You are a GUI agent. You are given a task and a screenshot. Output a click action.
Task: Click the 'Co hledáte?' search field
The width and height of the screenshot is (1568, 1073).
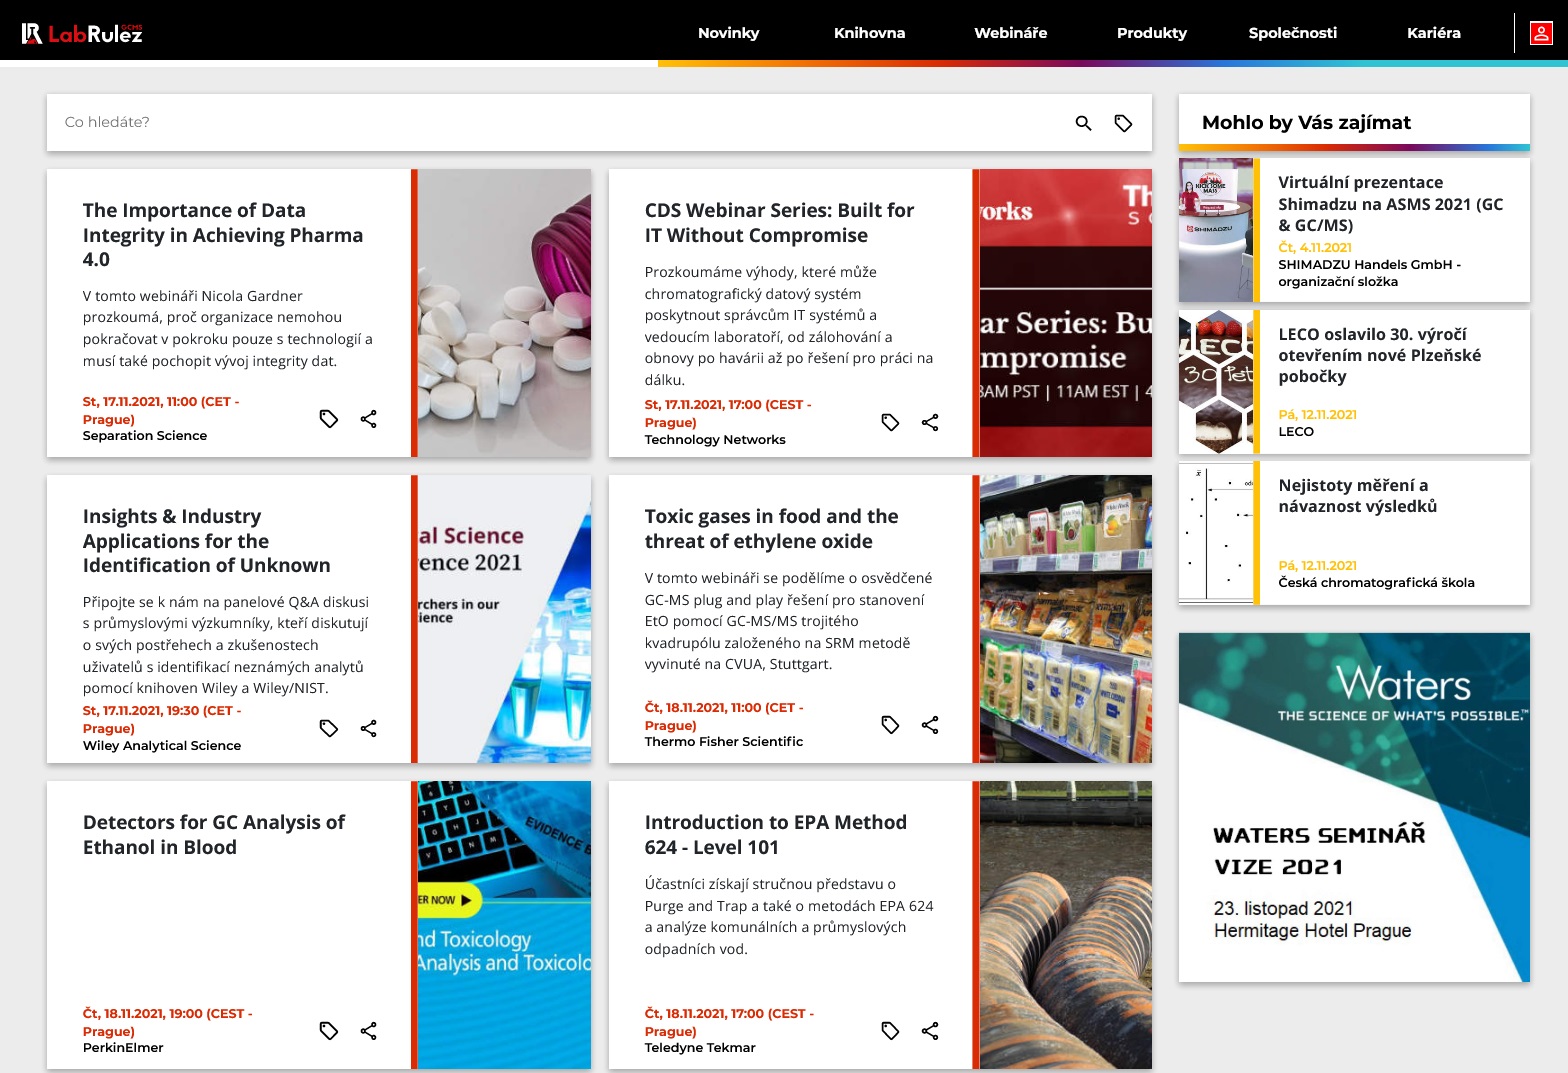pyautogui.click(x=560, y=123)
